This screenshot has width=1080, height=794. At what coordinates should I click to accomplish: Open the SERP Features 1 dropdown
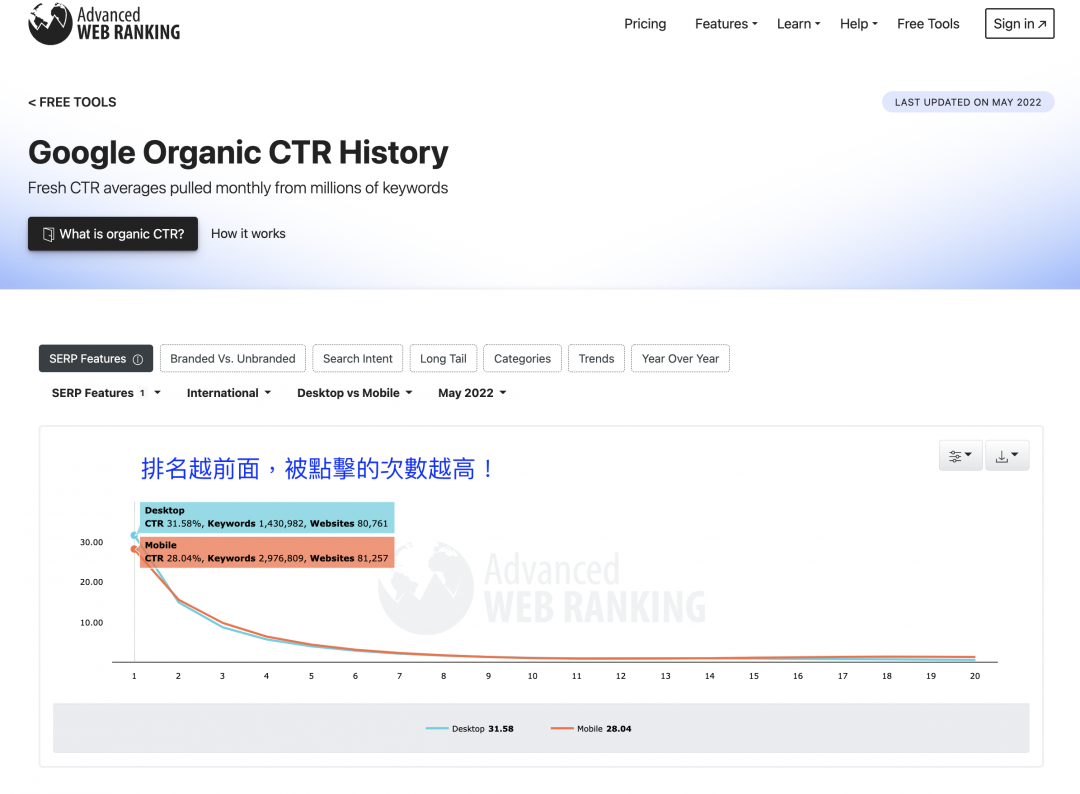point(104,393)
